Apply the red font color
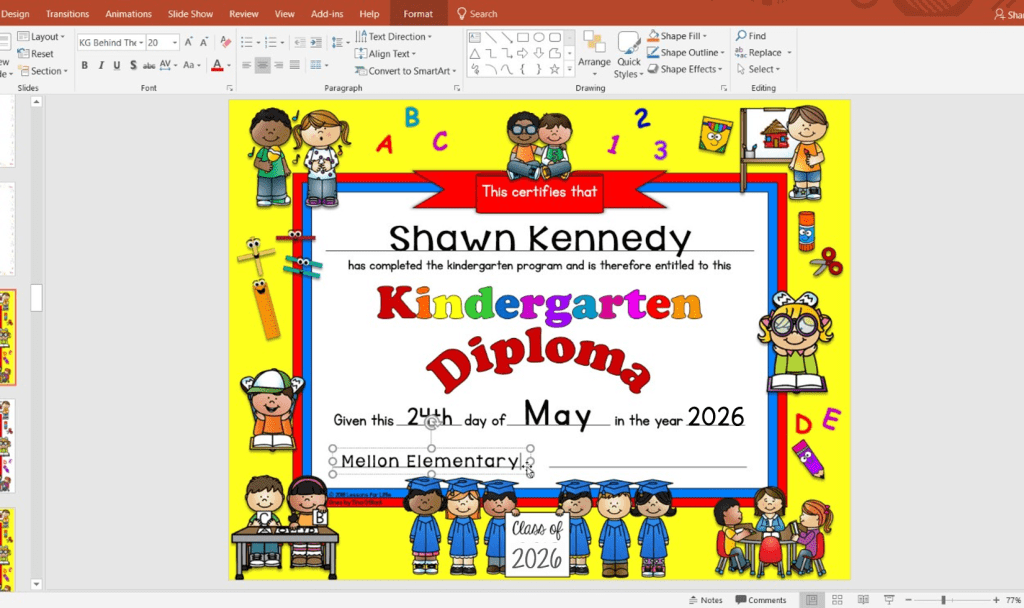The width and height of the screenshot is (1024, 608). 217,65
